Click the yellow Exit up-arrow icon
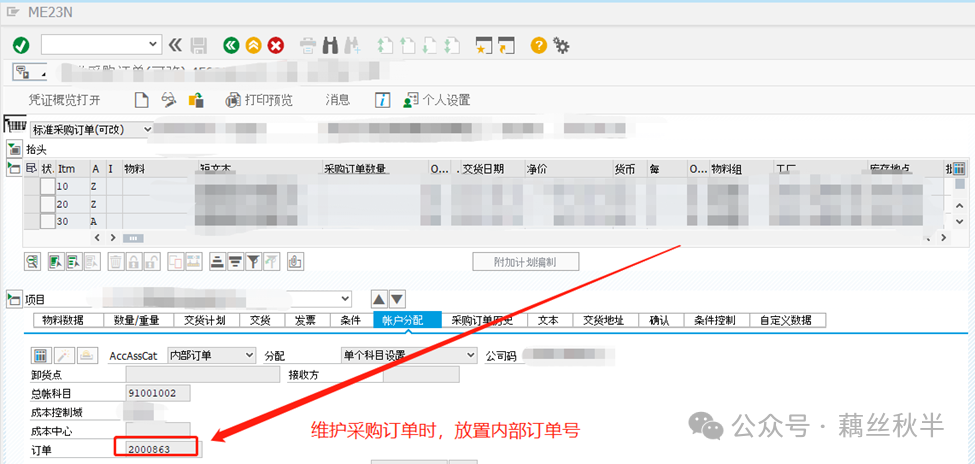 coord(253,45)
